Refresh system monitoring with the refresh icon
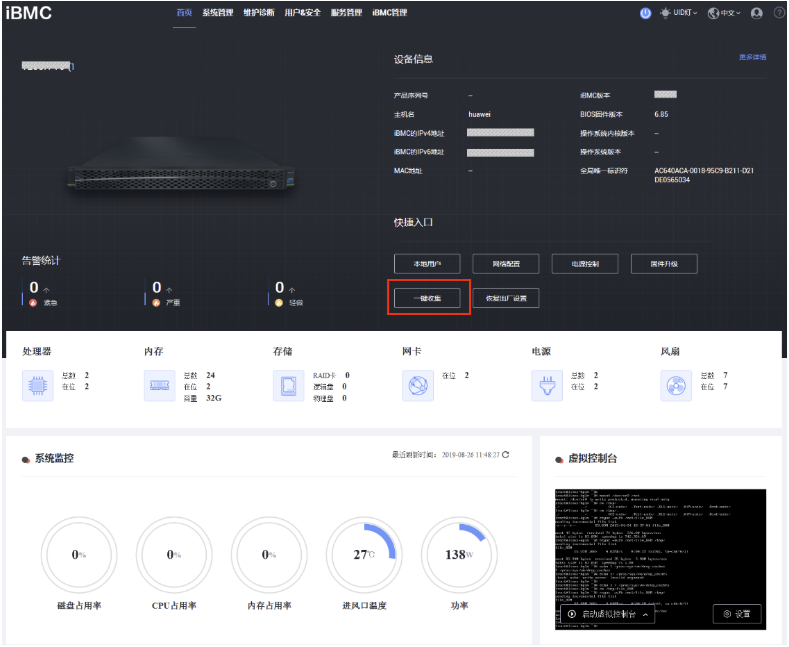The height and width of the screenshot is (647, 789). coord(506,455)
